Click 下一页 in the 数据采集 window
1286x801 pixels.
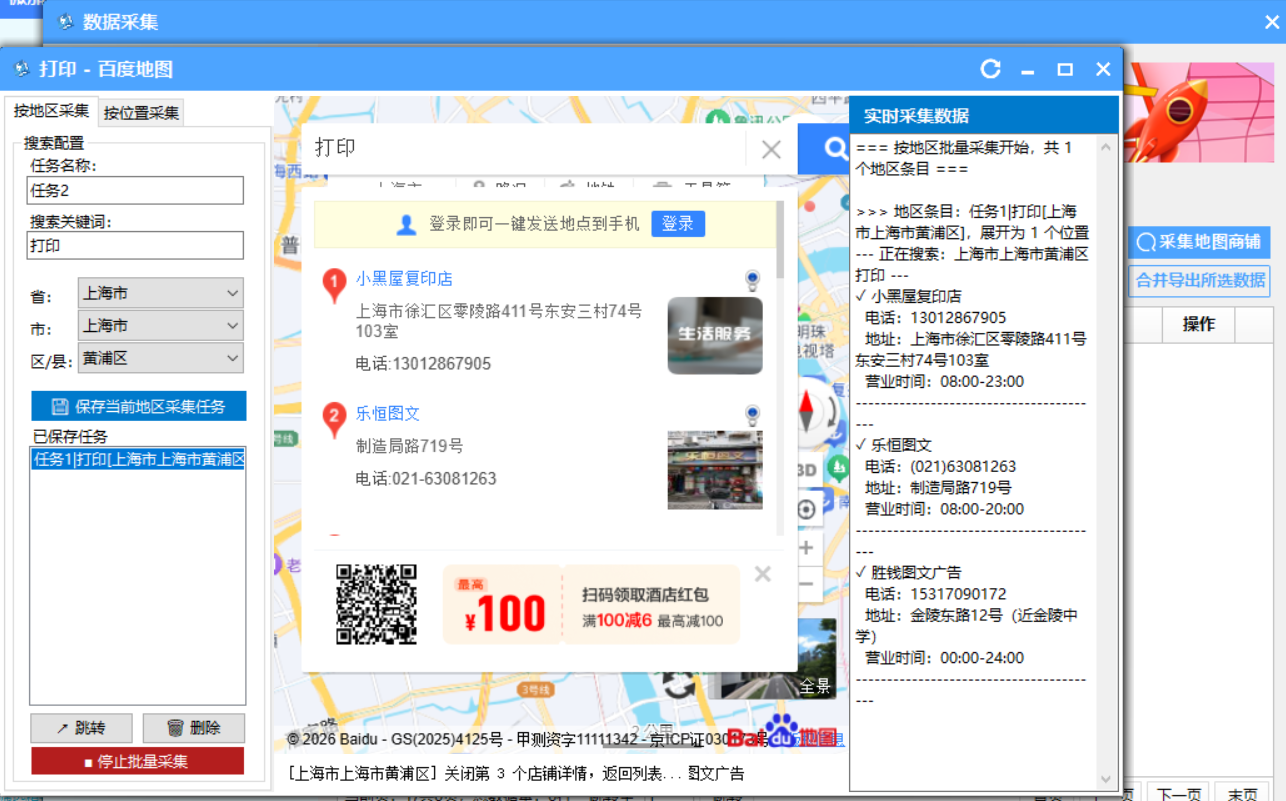tap(1179, 794)
